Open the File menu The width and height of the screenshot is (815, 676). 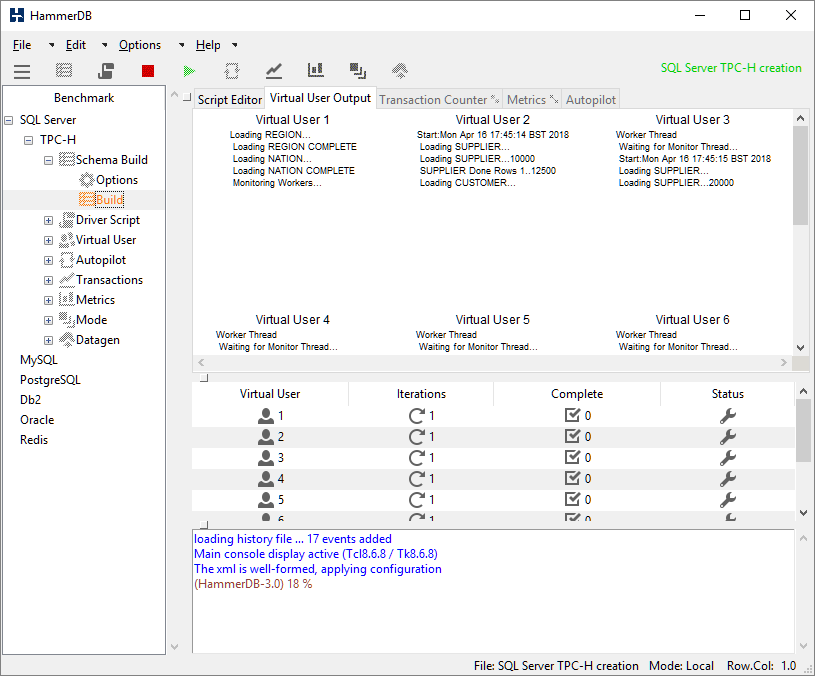click(x=22, y=45)
